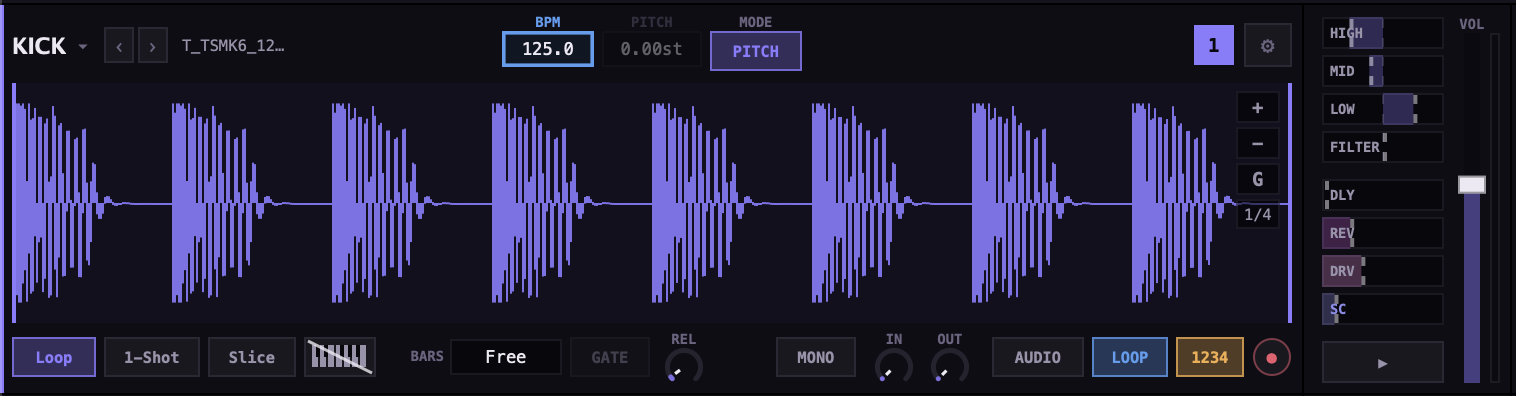Viewport: 1516px width, 396px height.
Task: Select Loop playback mode tab
Action: pos(54,357)
